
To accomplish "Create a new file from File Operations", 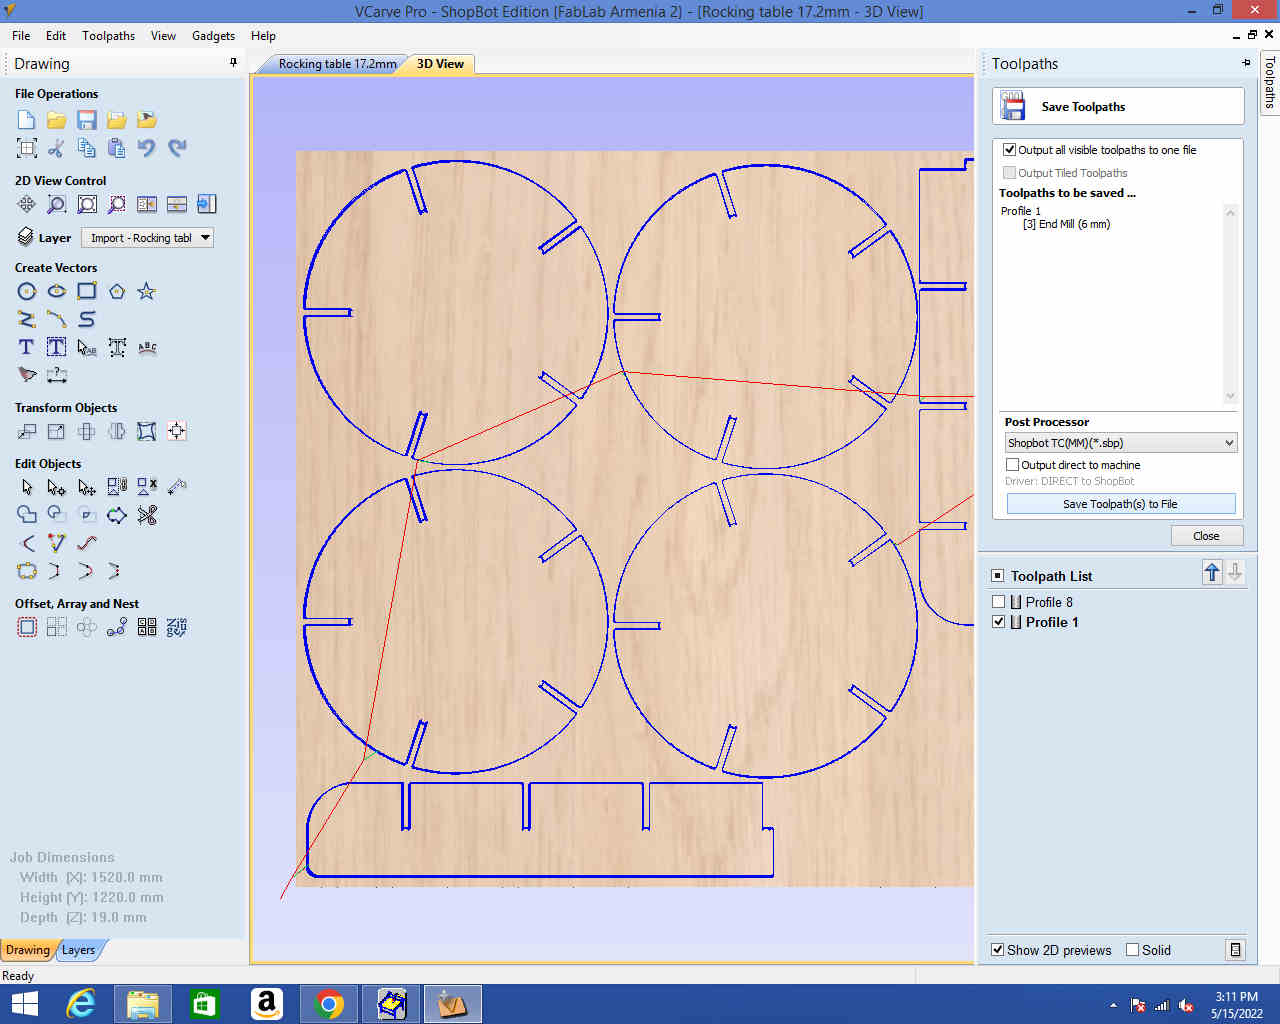I will pos(27,120).
